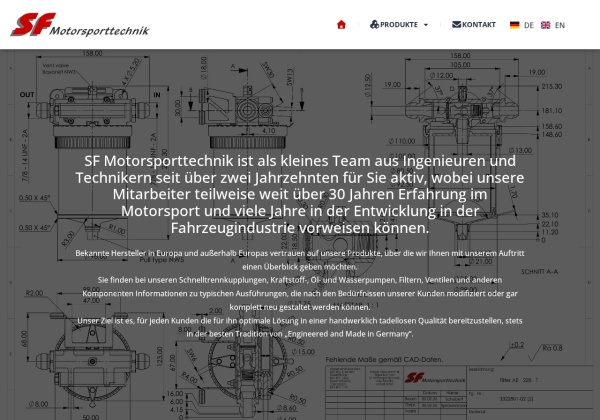600x420 pixels.
Task: Click the UK flag icon
Action: click(x=545, y=25)
